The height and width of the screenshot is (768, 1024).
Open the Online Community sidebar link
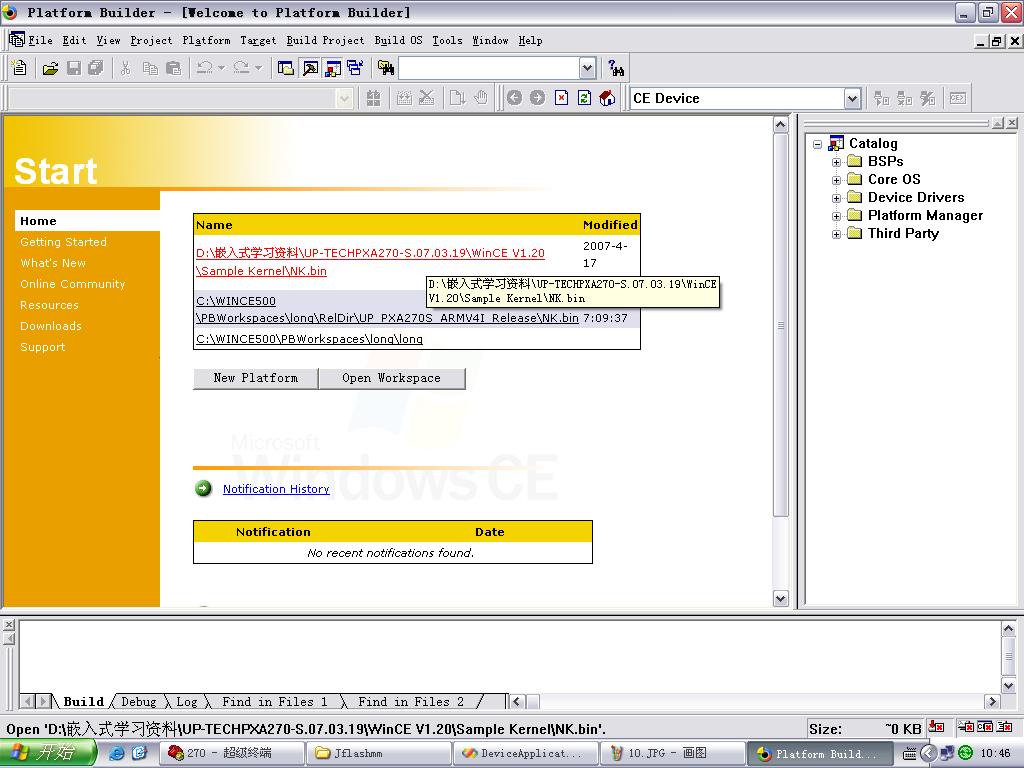click(x=72, y=284)
